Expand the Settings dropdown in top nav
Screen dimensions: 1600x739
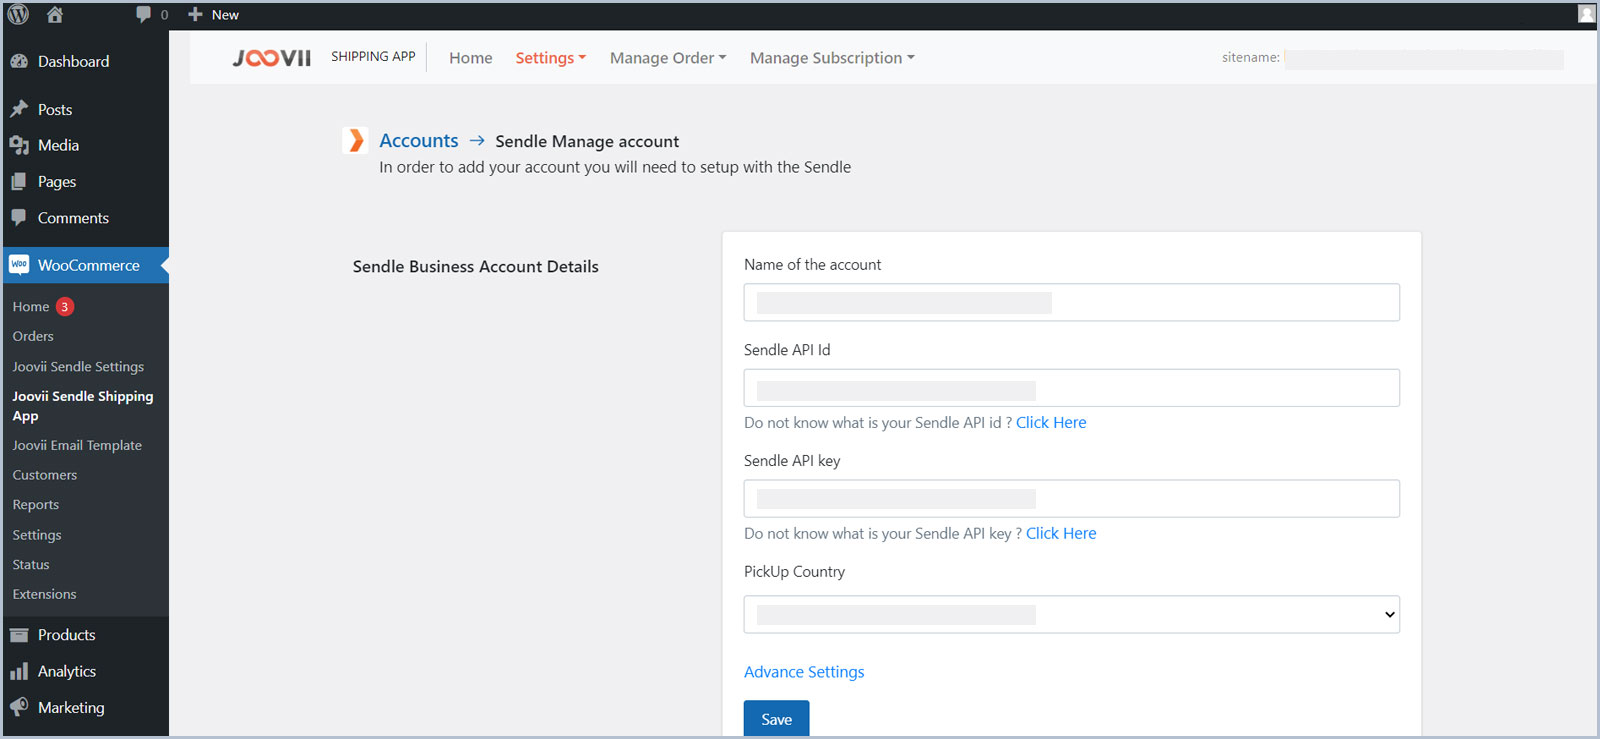point(550,58)
